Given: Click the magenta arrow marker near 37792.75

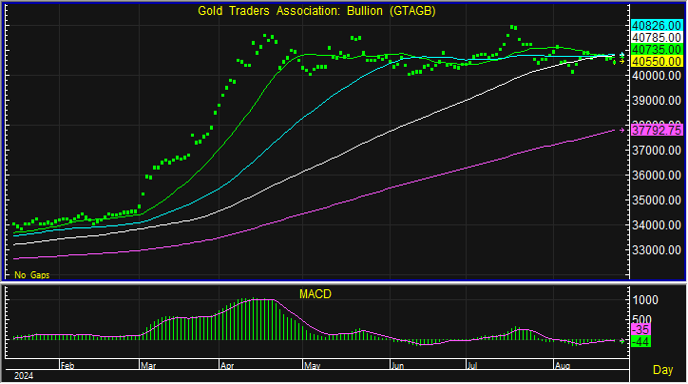Looking at the screenshot, I should coord(622,130).
